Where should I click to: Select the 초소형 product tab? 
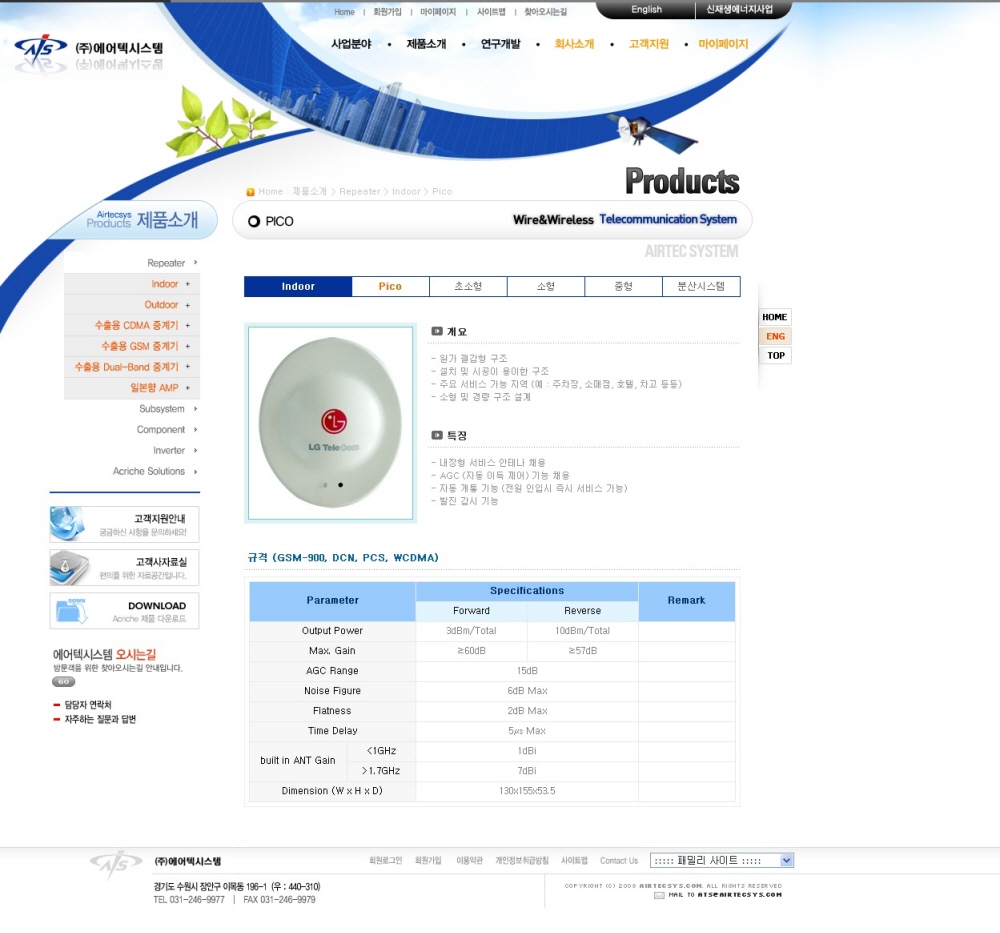click(x=468, y=287)
